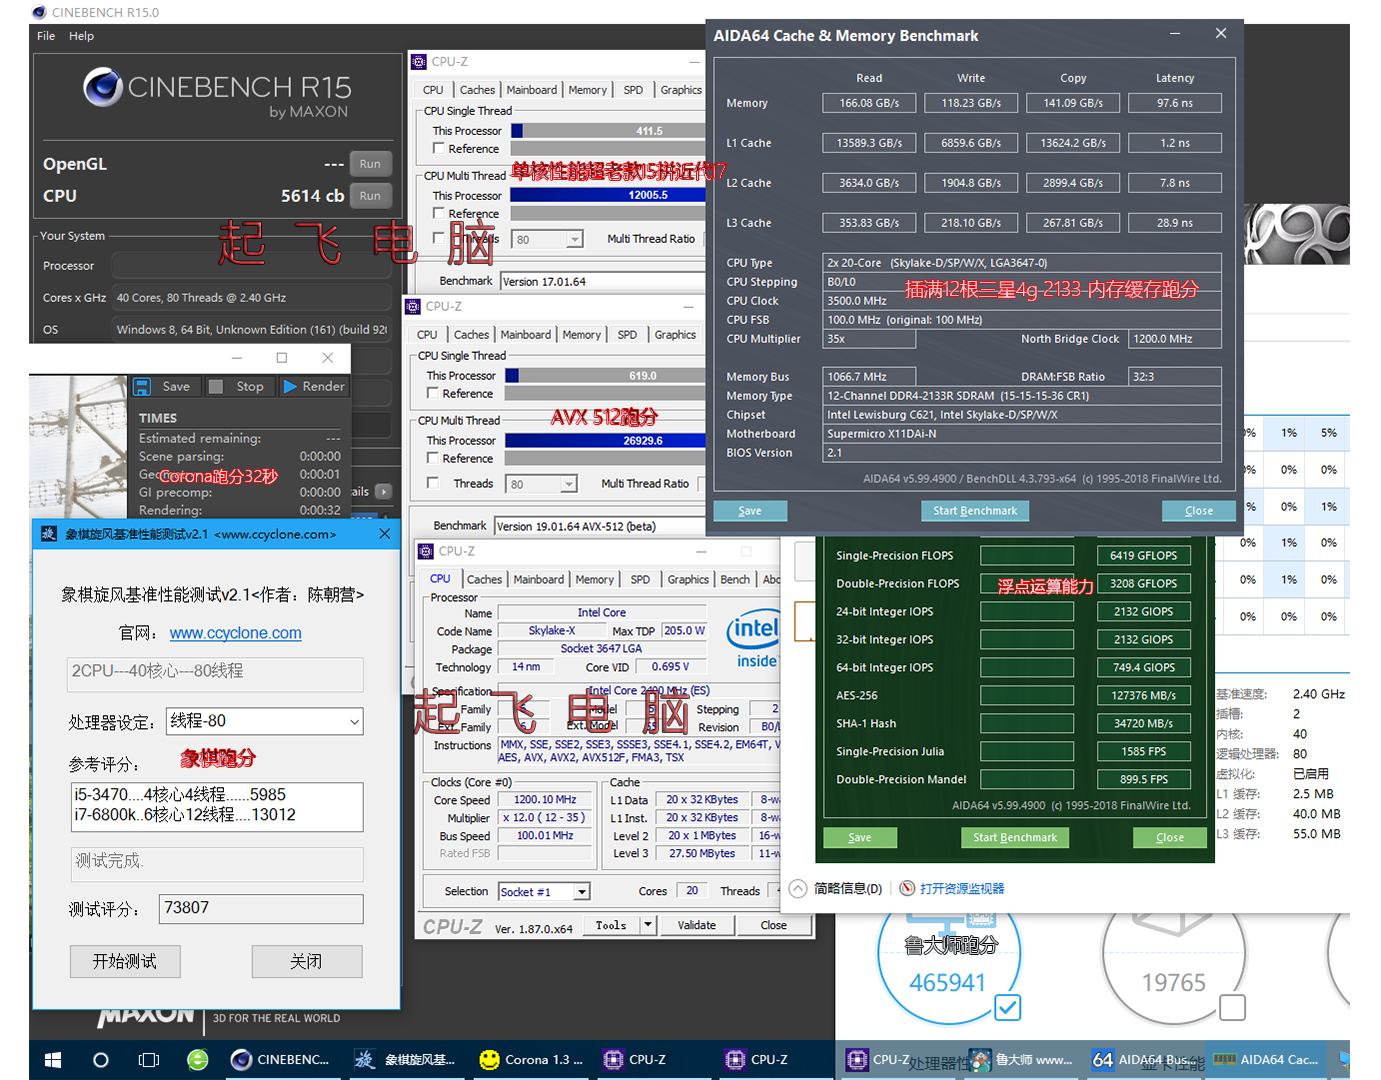Image resolution: width=1381 pixels, height=1080 pixels.
Task: Click the 26929.6 multi thread score bar
Action: 606,441
